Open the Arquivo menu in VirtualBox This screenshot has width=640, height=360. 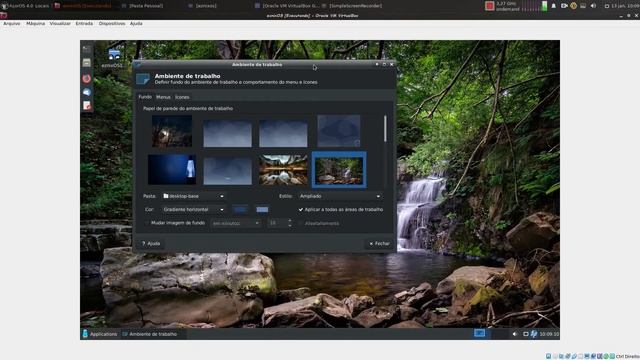pyautogui.click(x=11, y=24)
